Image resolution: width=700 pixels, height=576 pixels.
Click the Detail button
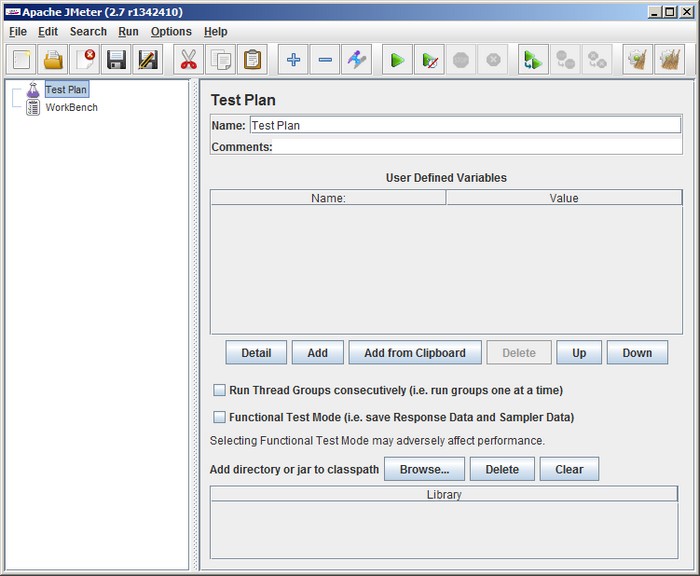click(x=256, y=353)
